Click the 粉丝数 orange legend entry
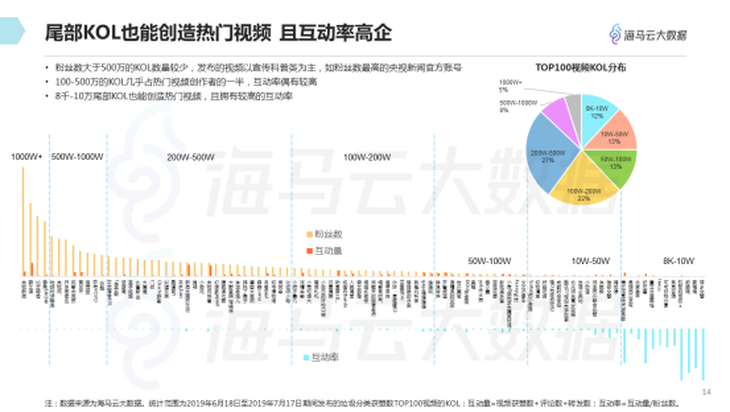 (324, 234)
